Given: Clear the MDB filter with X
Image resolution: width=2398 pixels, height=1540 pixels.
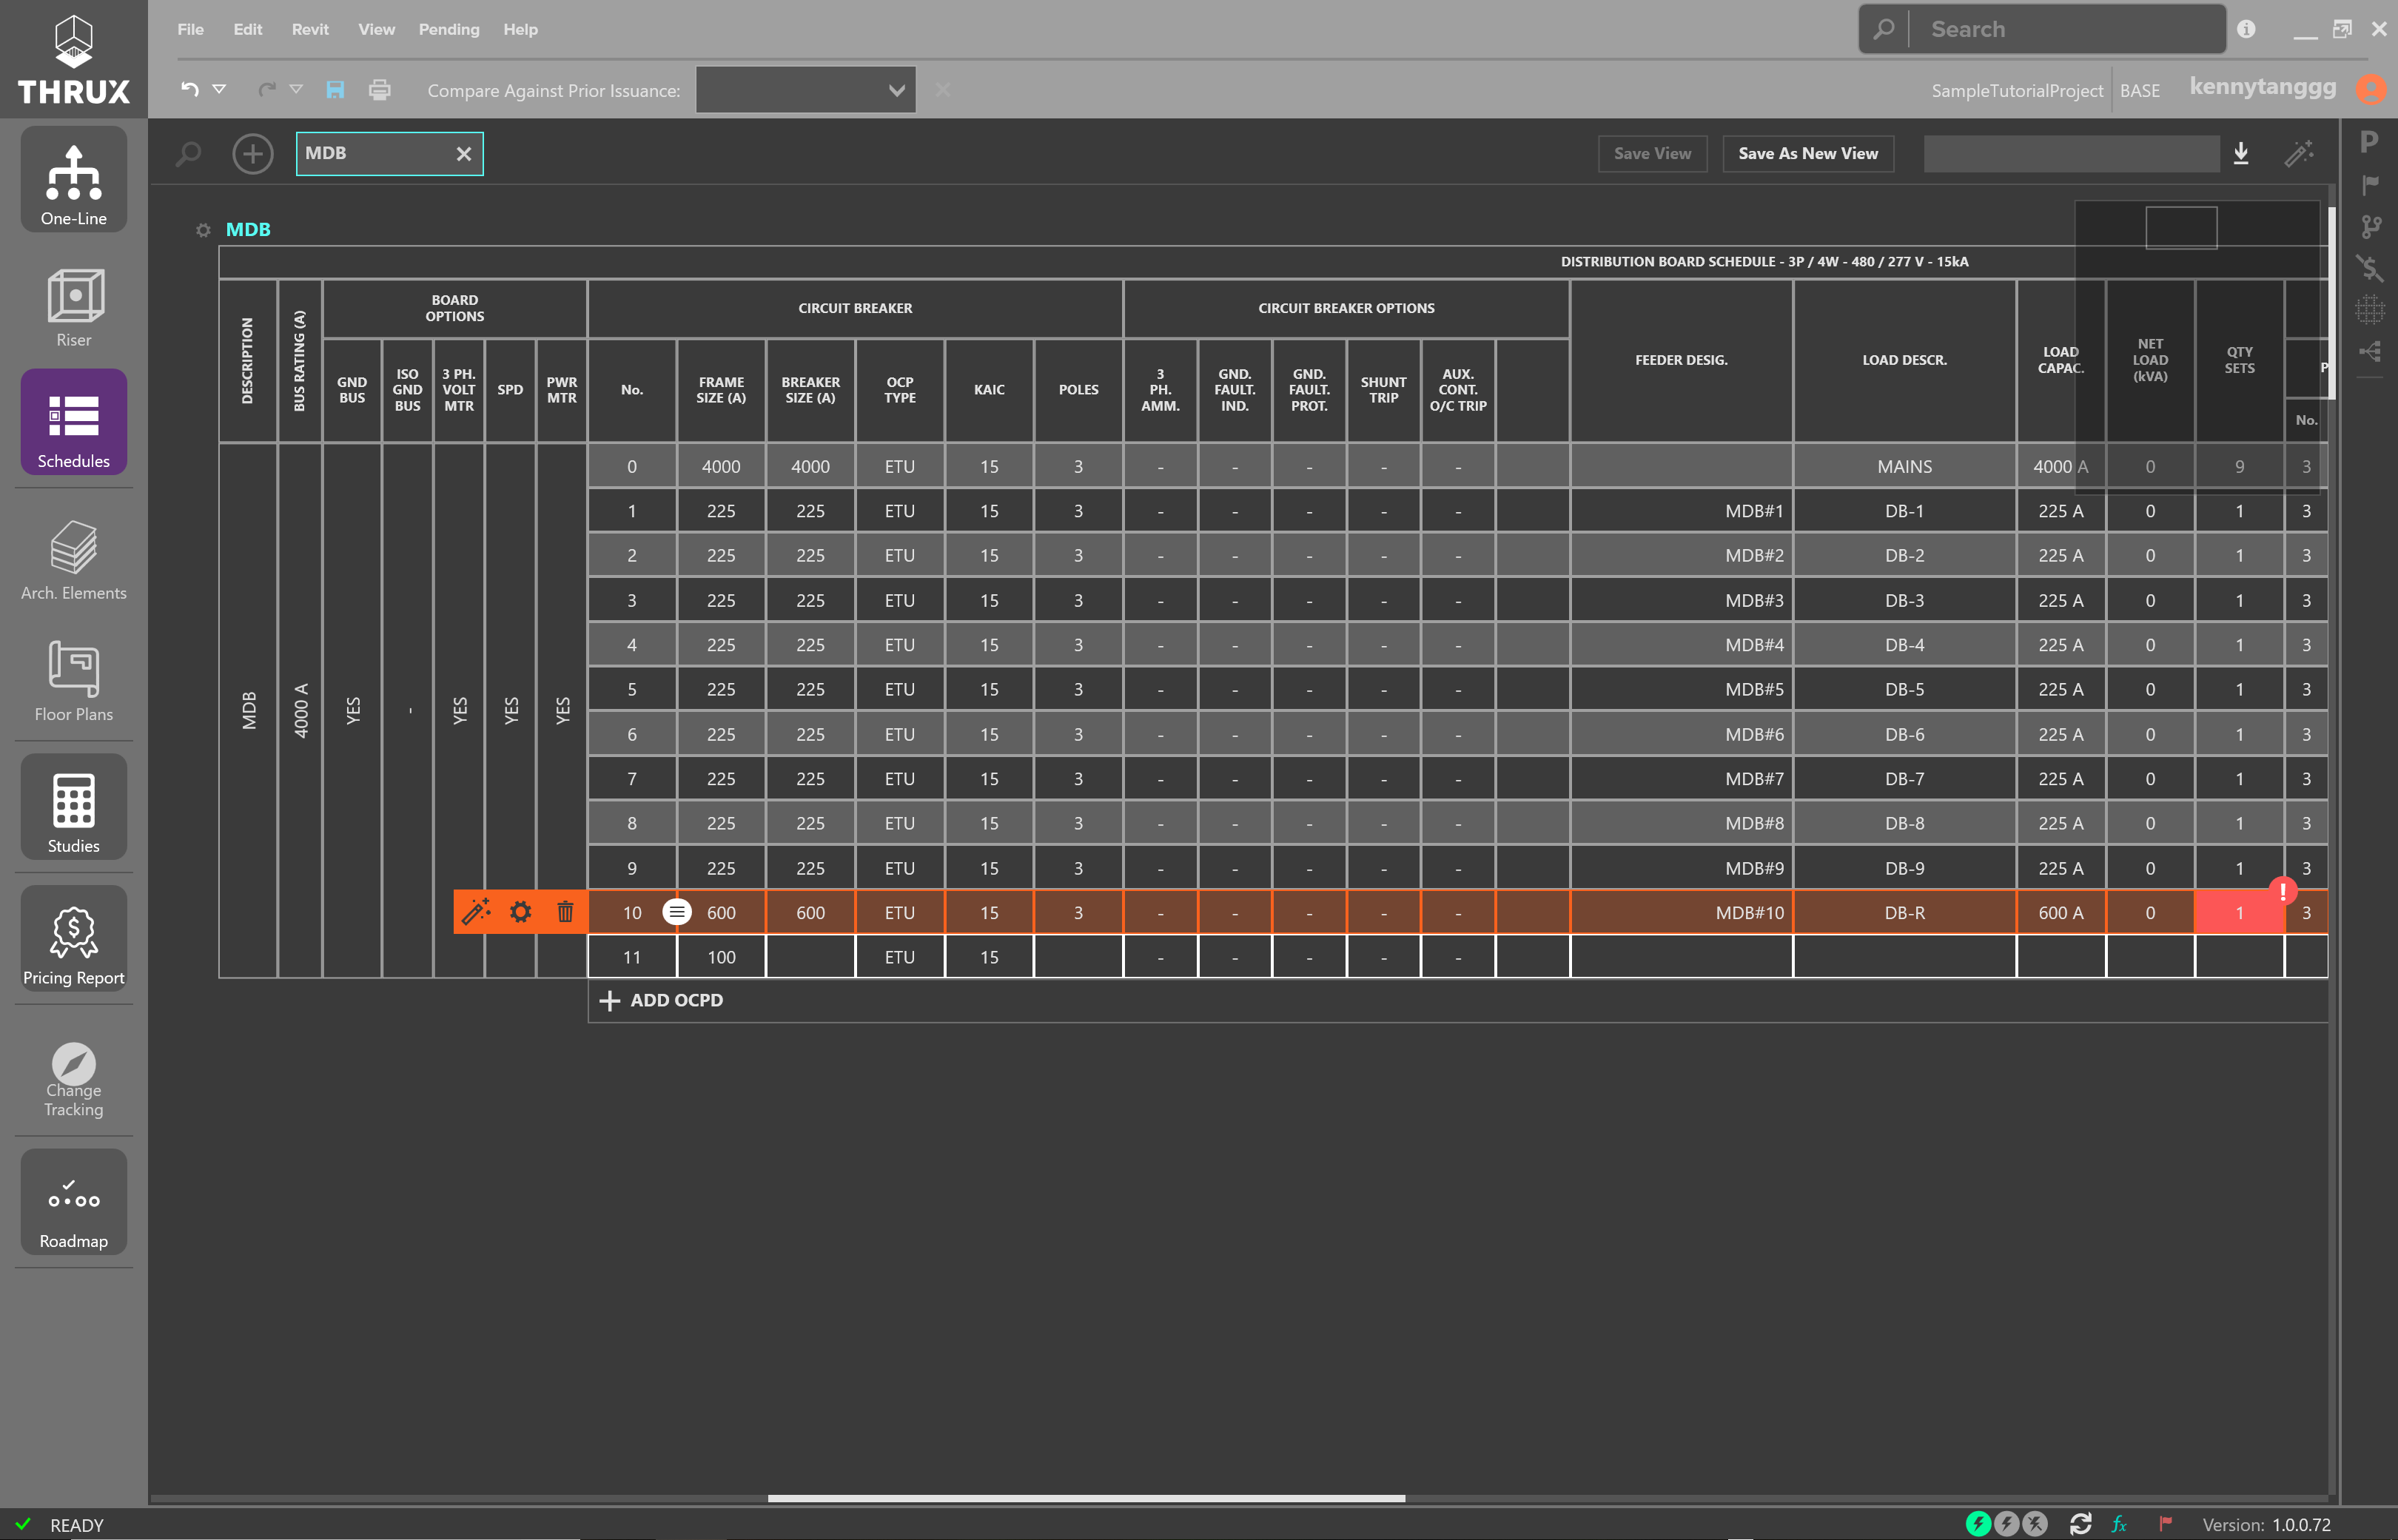Looking at the screenshot, I should coord(464,154).
